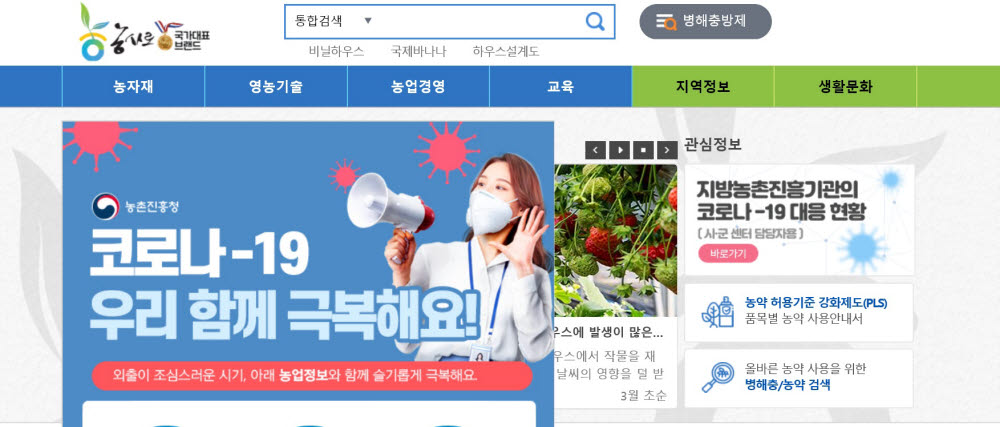
Task: Open the 병해충방제 button
Action: tap(705, 21)
